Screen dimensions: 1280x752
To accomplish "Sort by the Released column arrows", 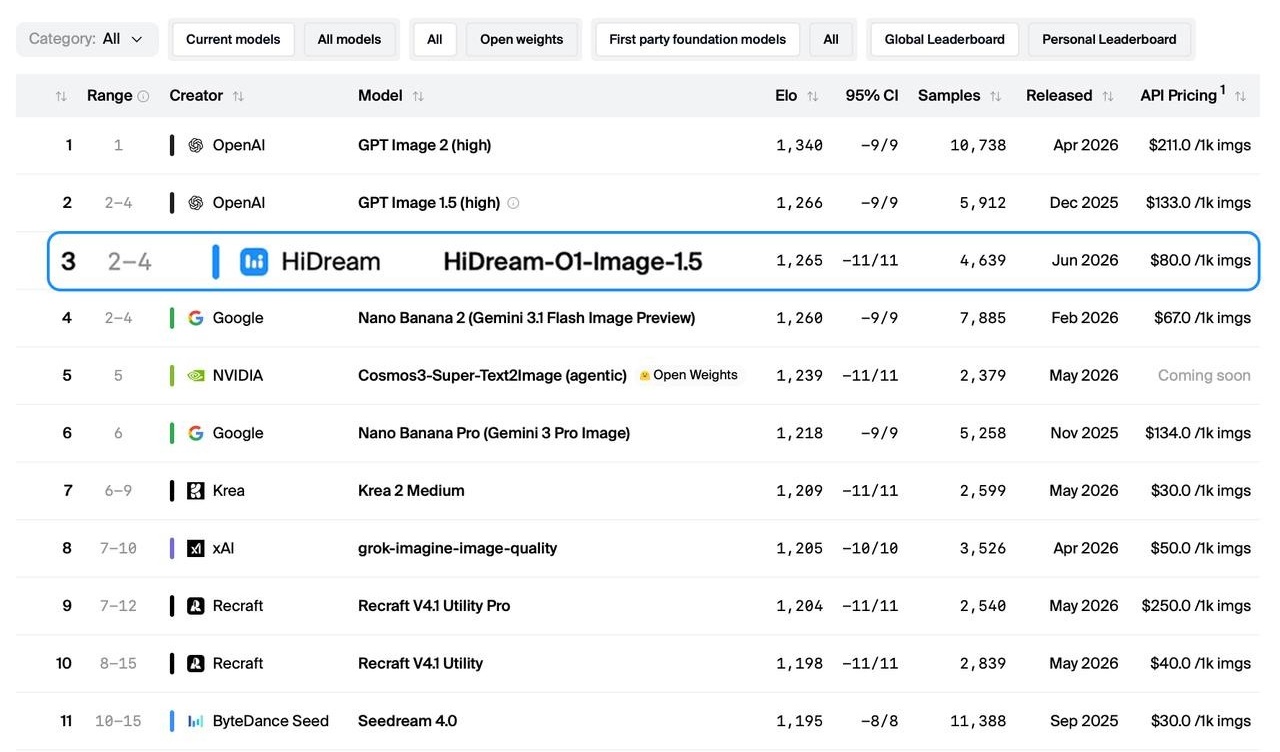I will pyautogui.click(x=1108, y=96).
